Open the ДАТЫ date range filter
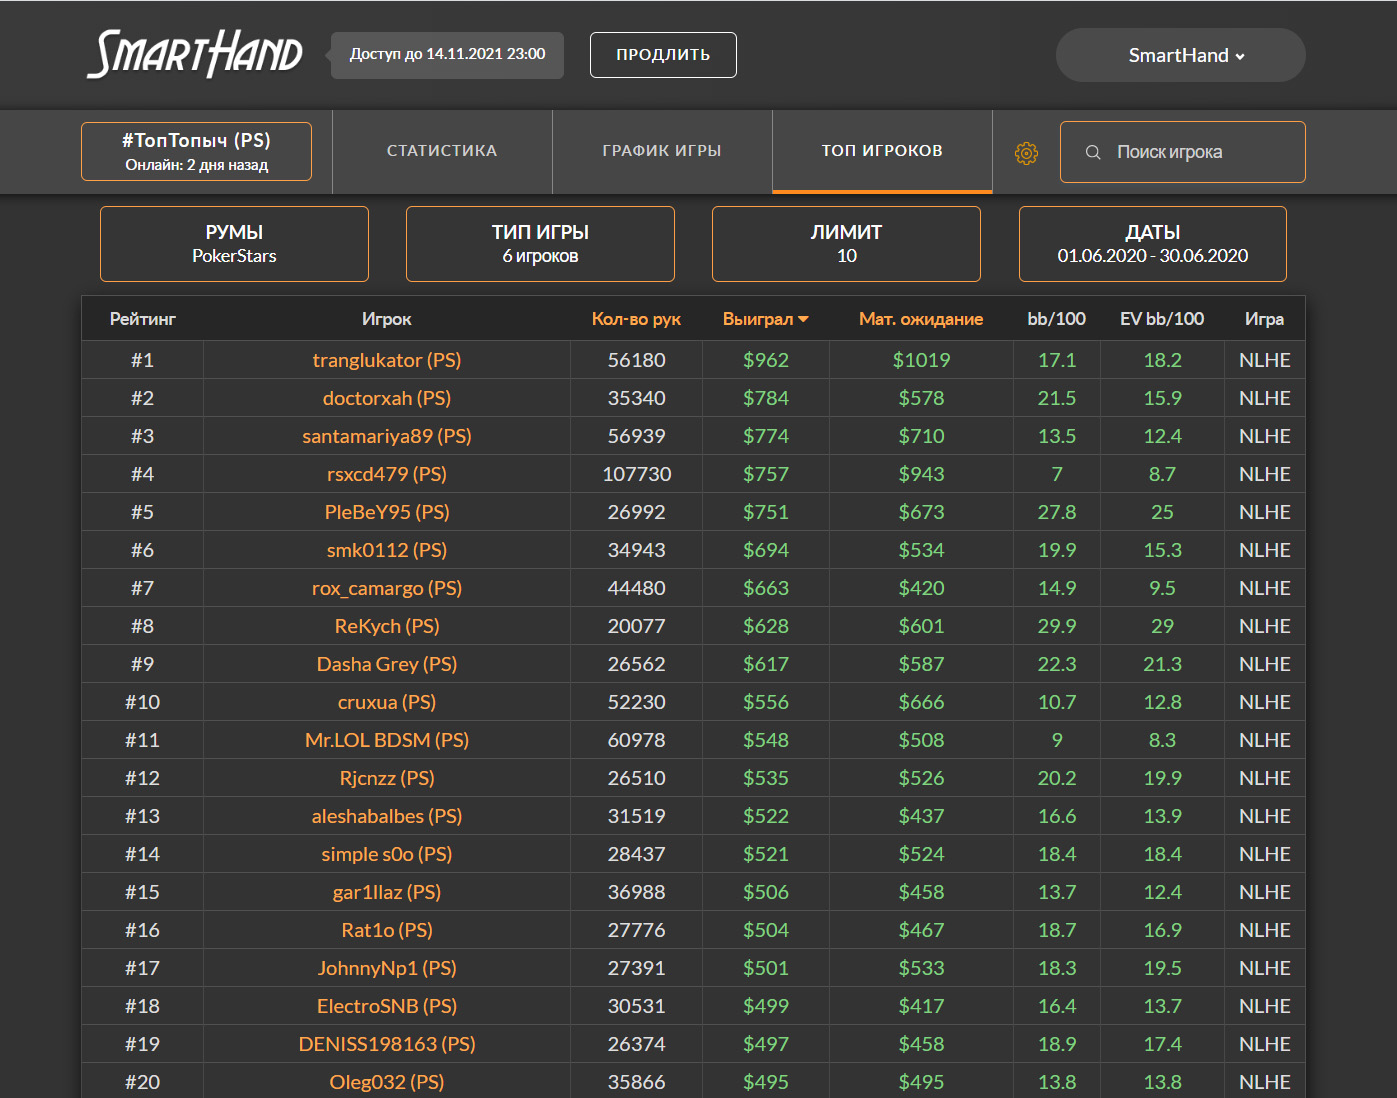 [x=1152, y=244]
